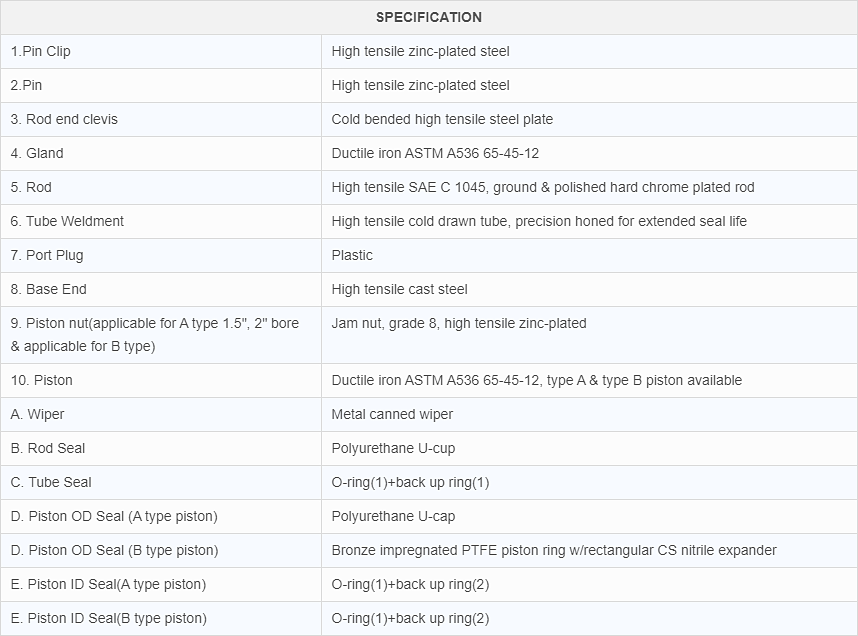Select the "B. Rod Seal" label
The height and width of the screenshot is (636, 858).
point(48,448)
